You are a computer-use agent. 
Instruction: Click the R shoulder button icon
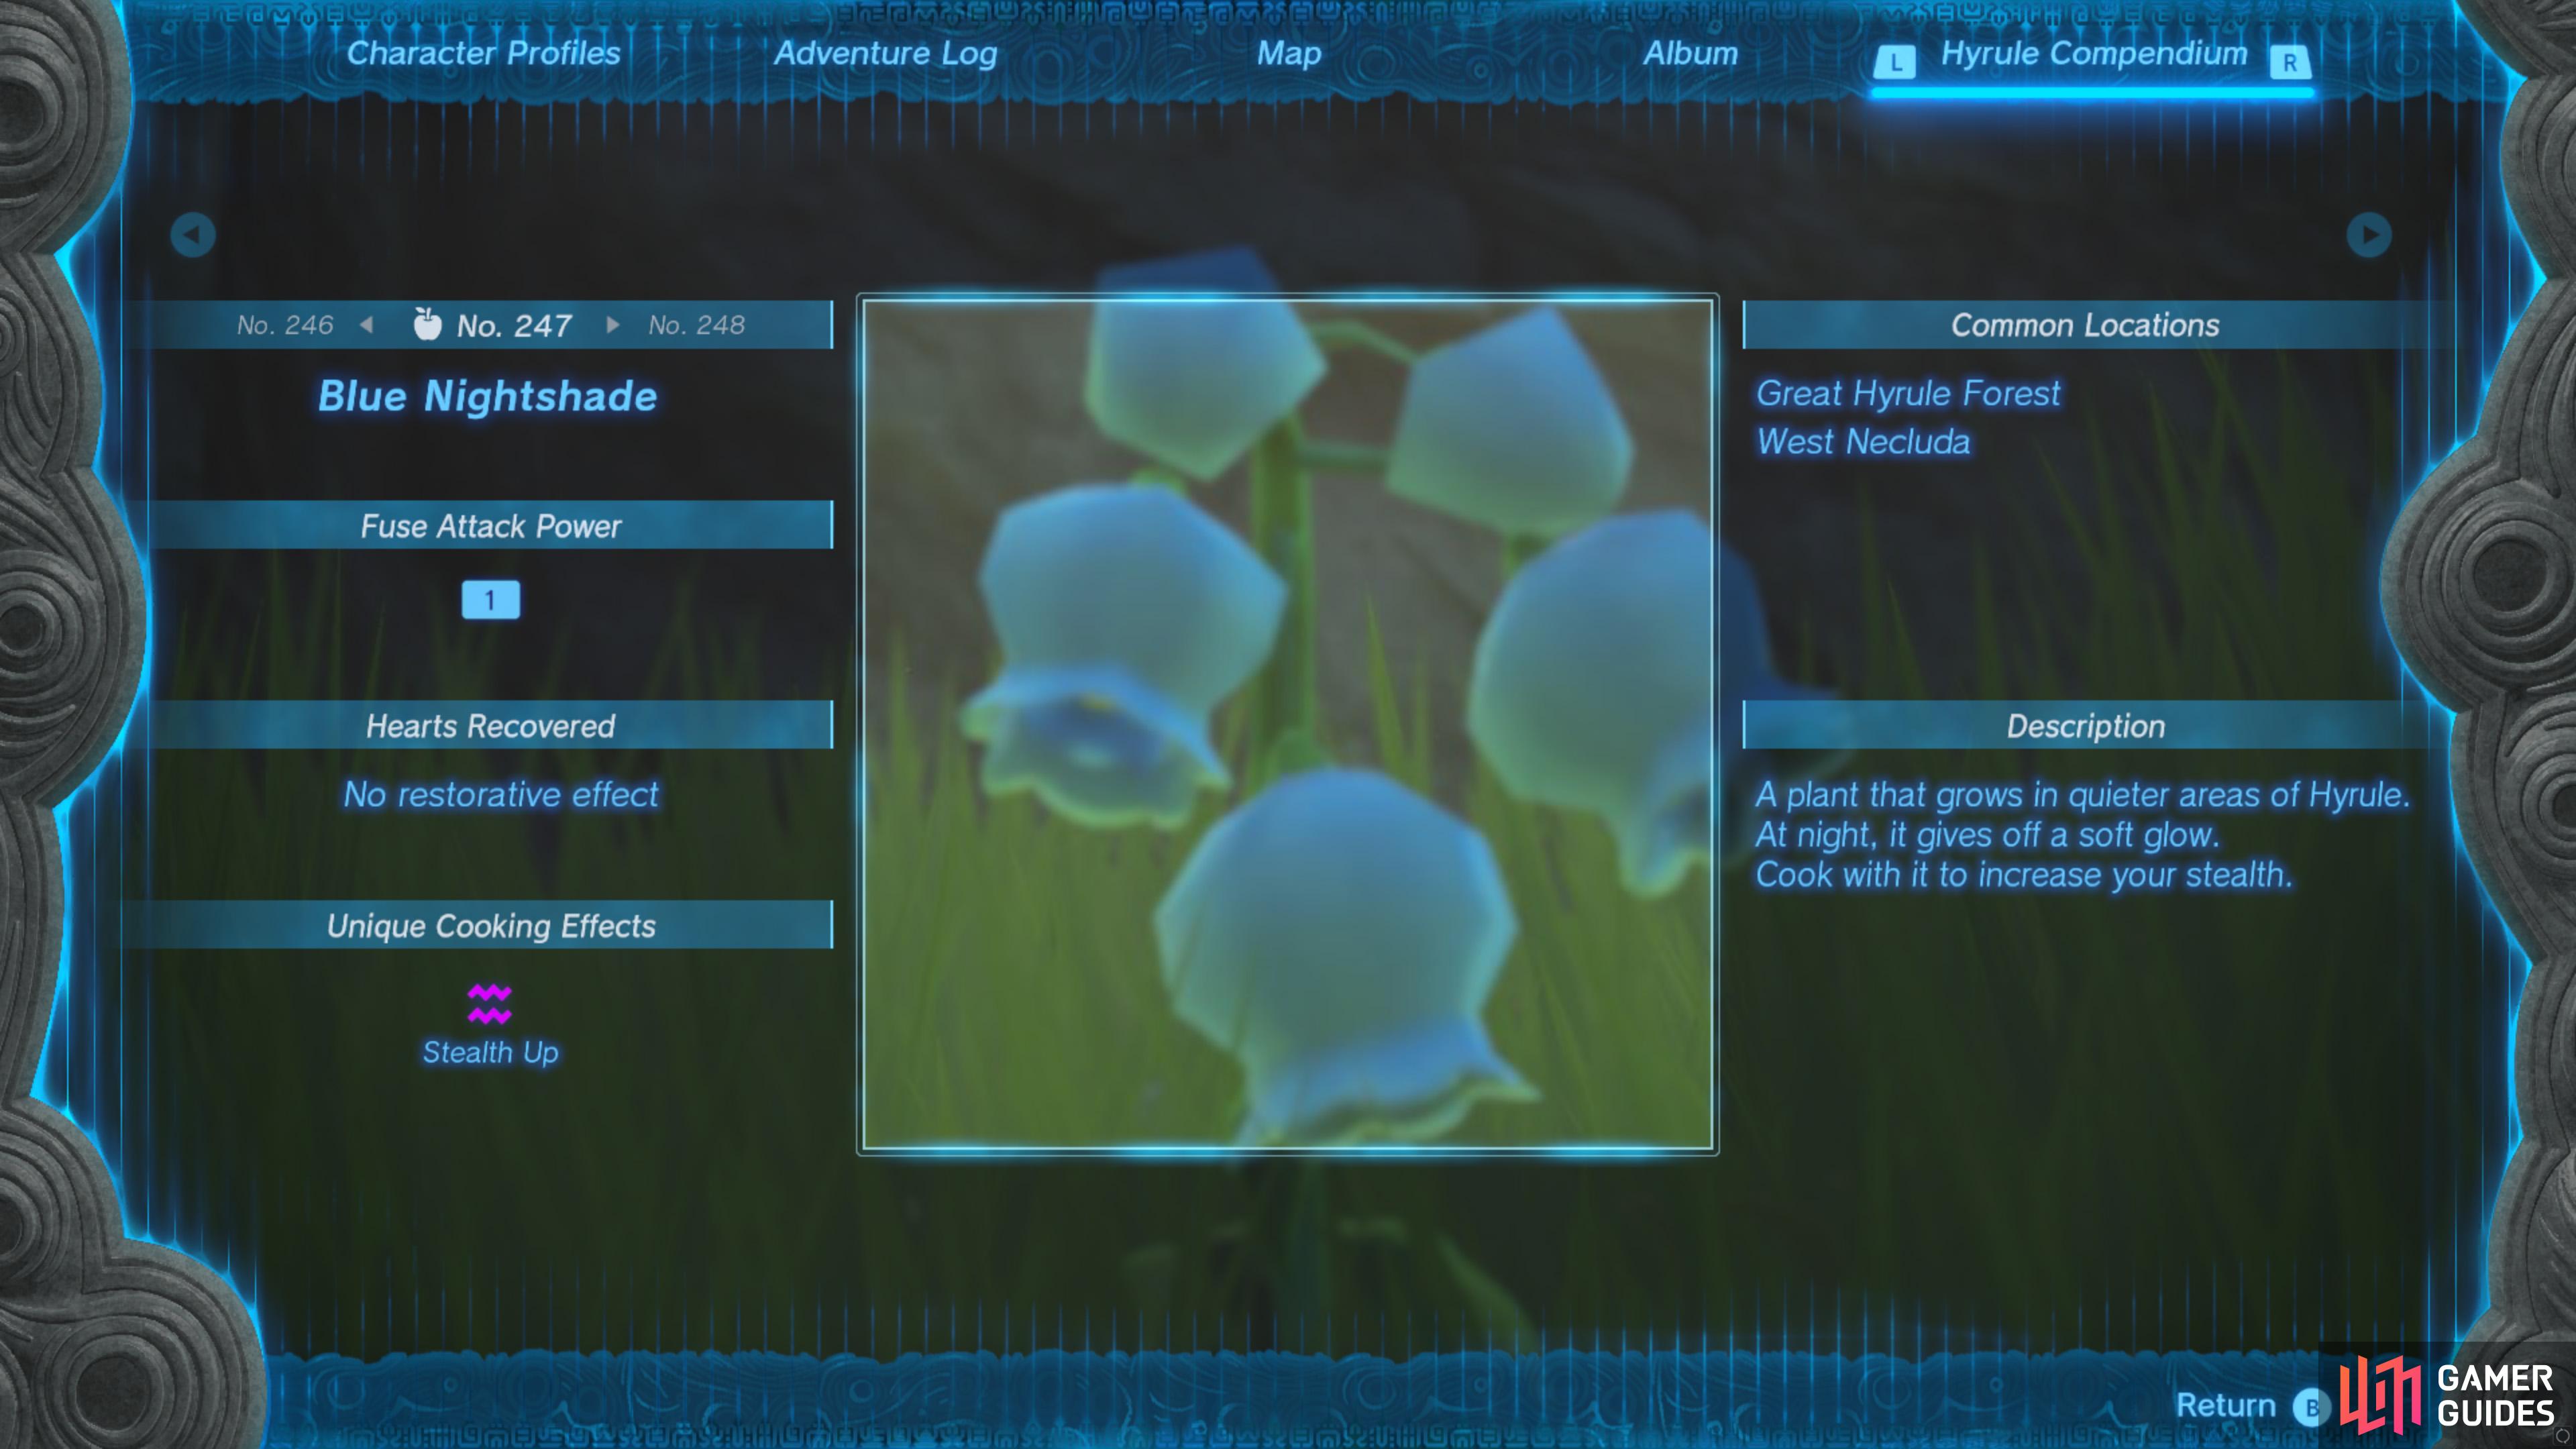(x=2290, y=63)
